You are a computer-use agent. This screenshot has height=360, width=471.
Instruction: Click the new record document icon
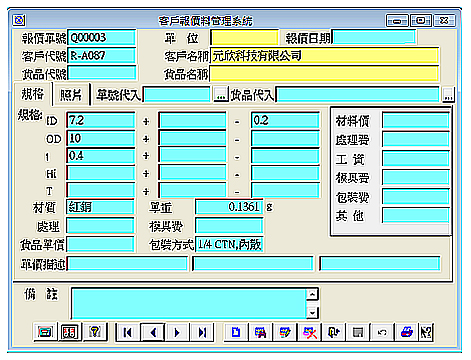click(236, 332)
